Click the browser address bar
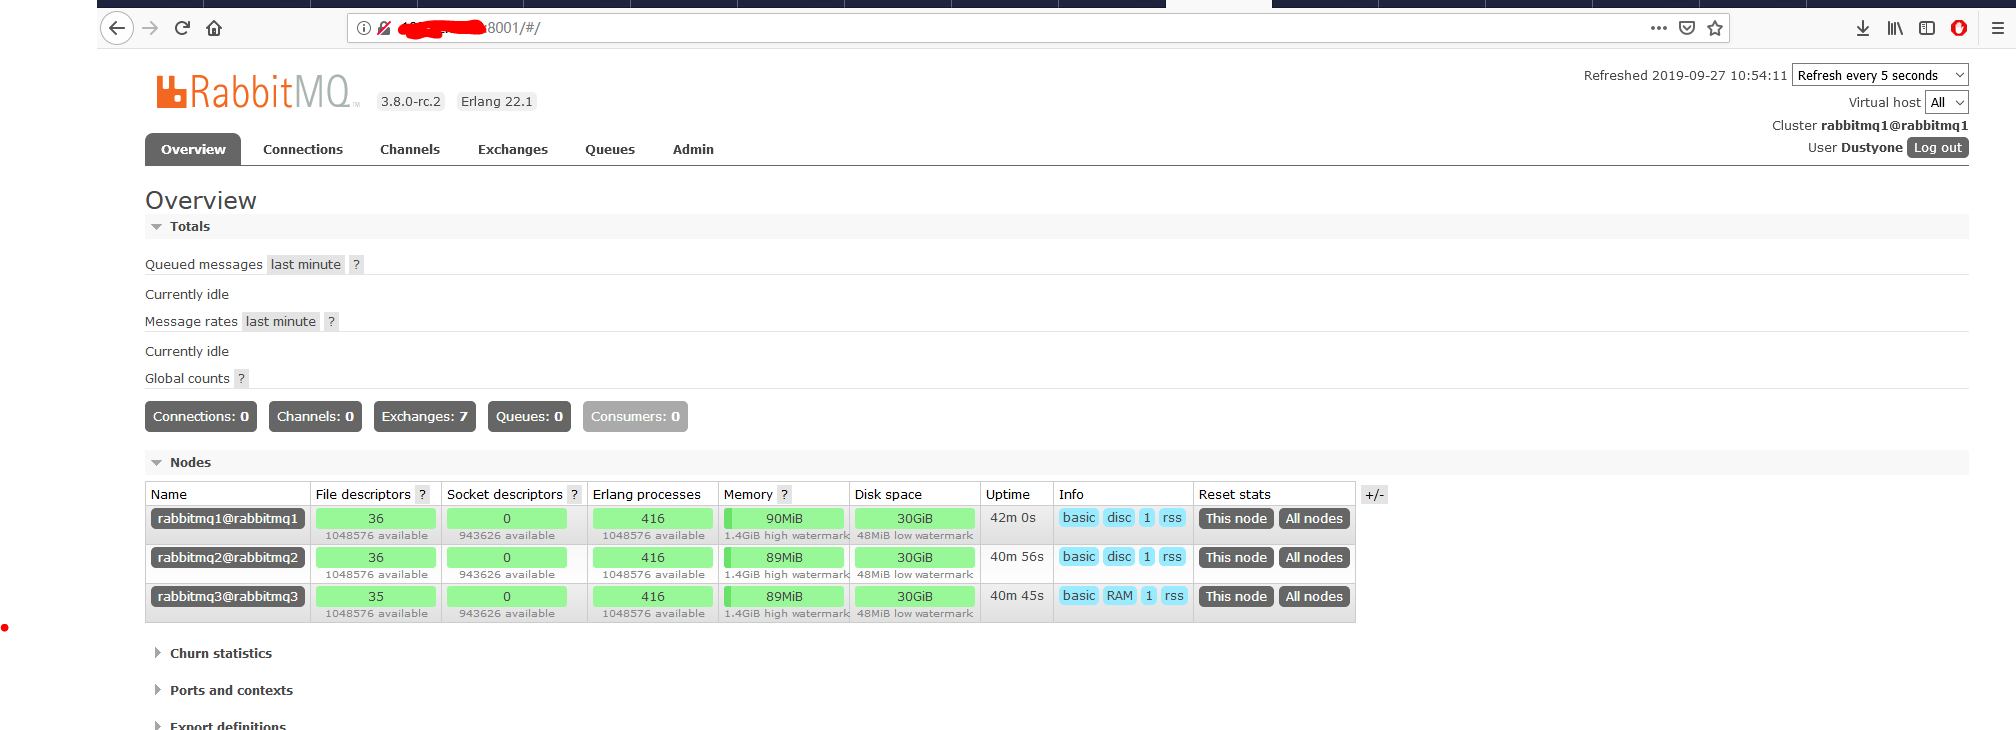The height and width of the screenshot is (730, 2016). [1000, 28]
